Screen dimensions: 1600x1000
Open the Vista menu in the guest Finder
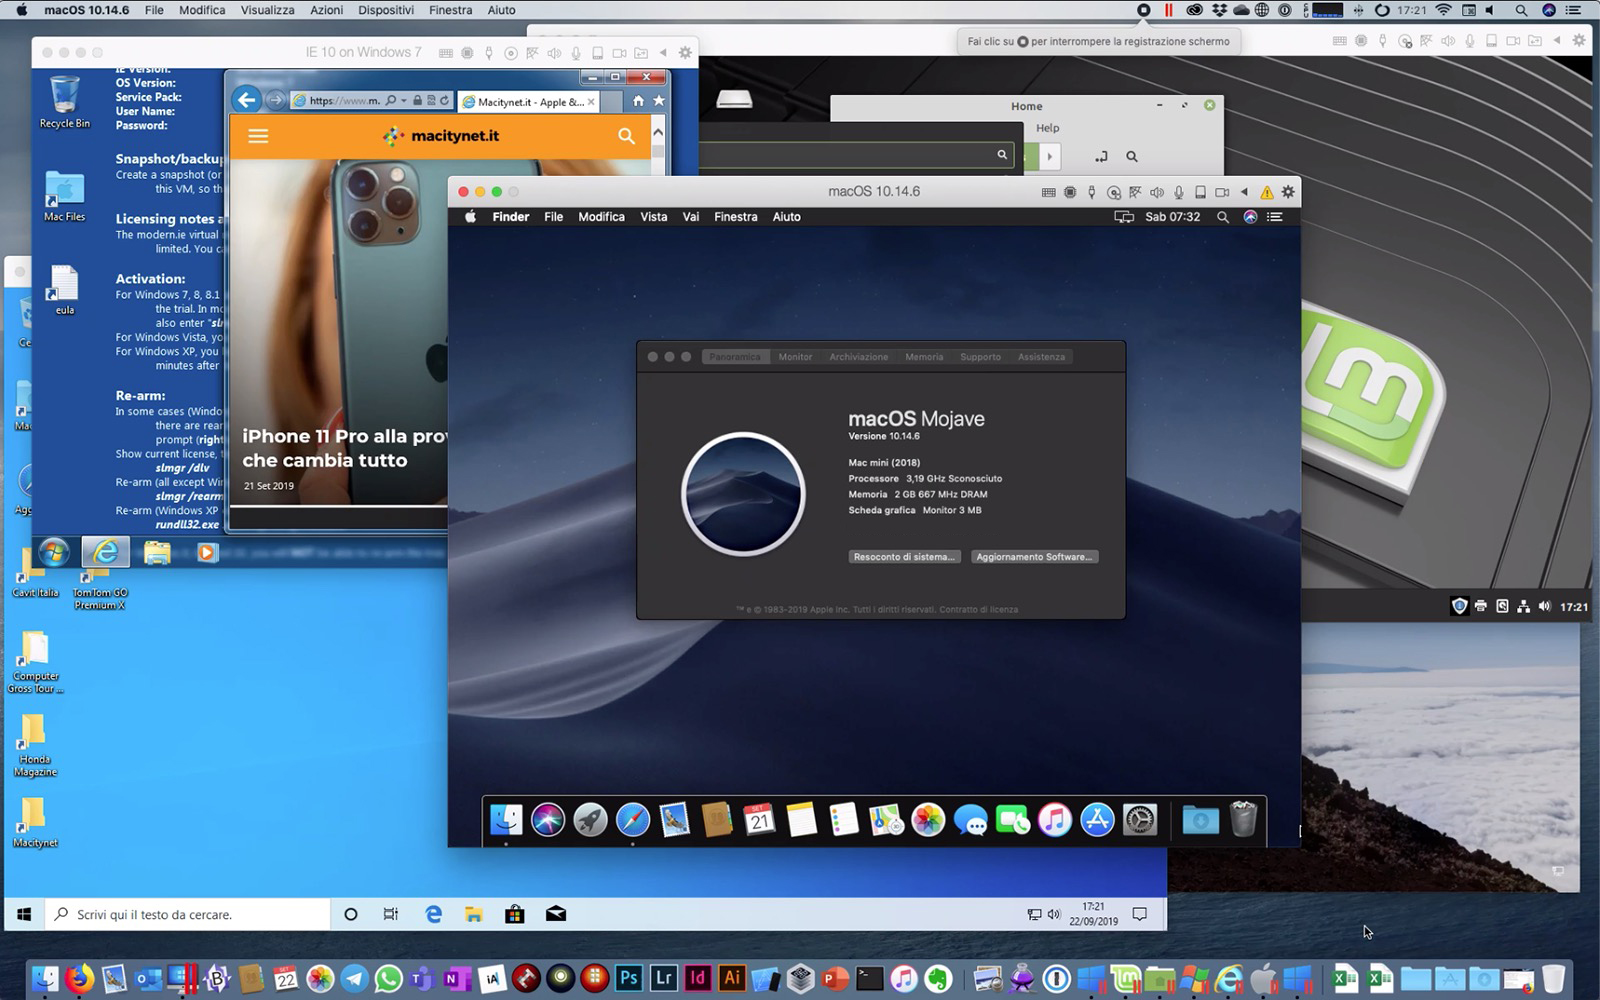point(653,217)
